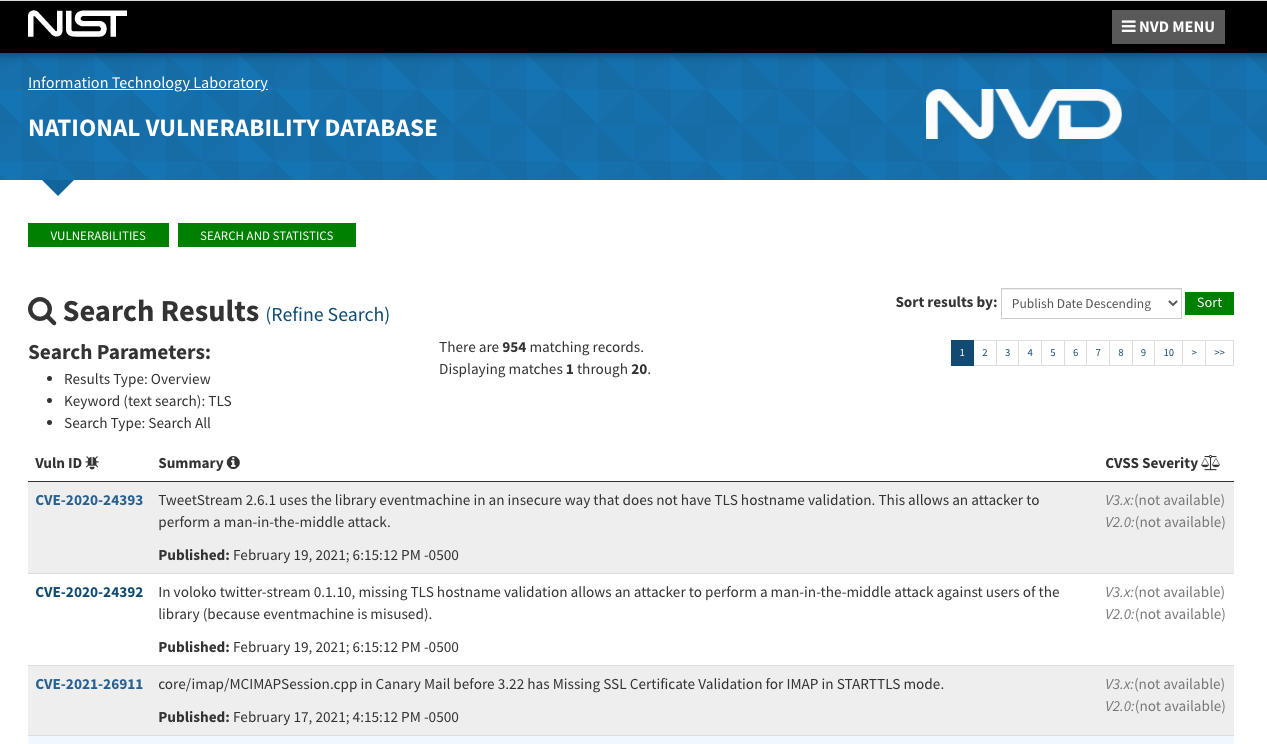Click the magnifier icon by Search Results

pyautogui.click(x=42, y=312)
